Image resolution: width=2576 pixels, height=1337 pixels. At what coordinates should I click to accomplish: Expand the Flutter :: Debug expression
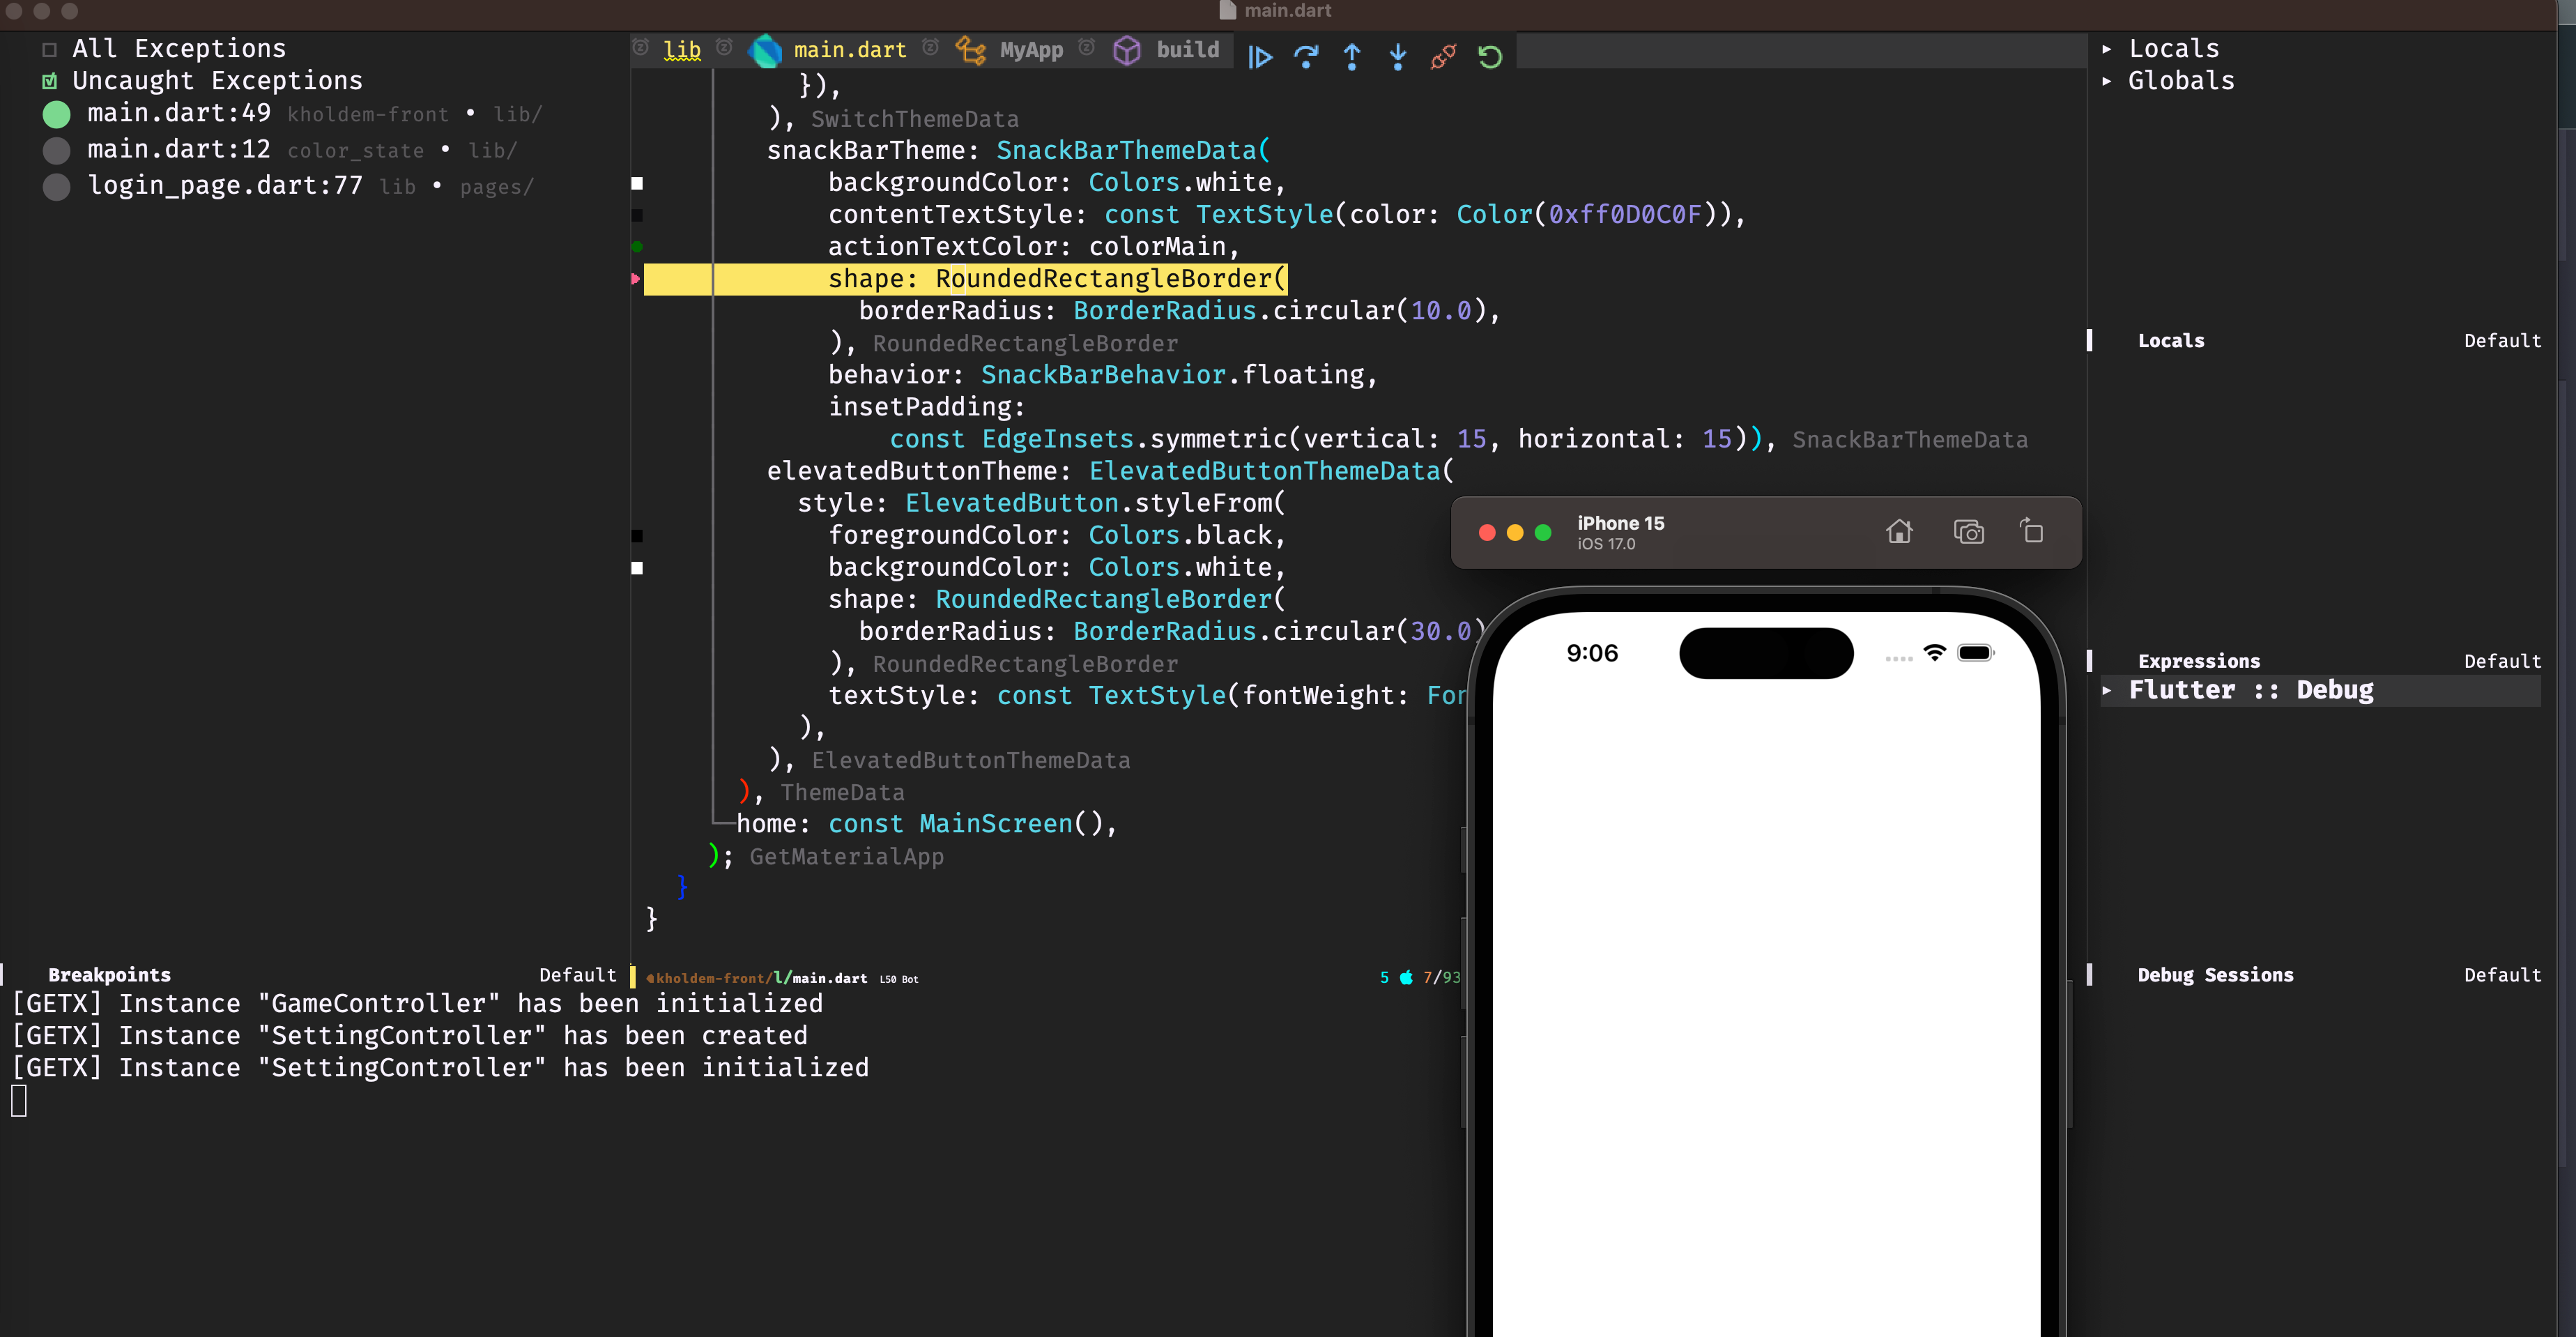pos(2108,690)
